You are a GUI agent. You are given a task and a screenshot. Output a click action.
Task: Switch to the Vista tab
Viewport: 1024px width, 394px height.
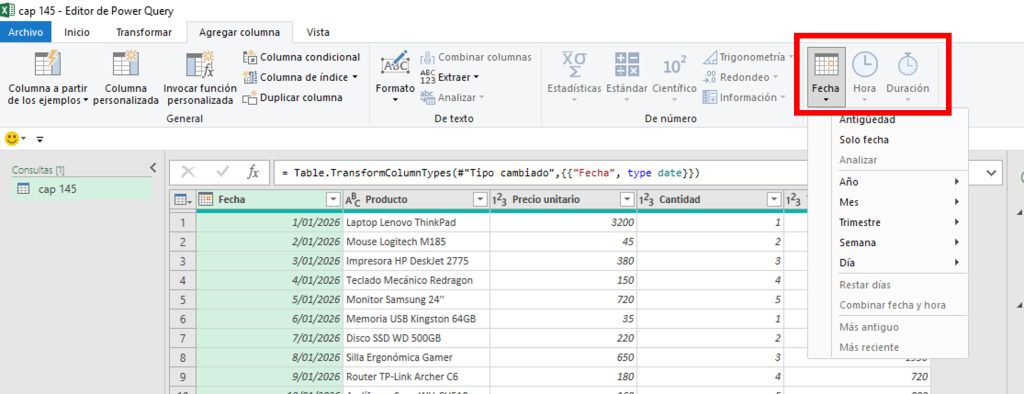[x=318, y=32]
